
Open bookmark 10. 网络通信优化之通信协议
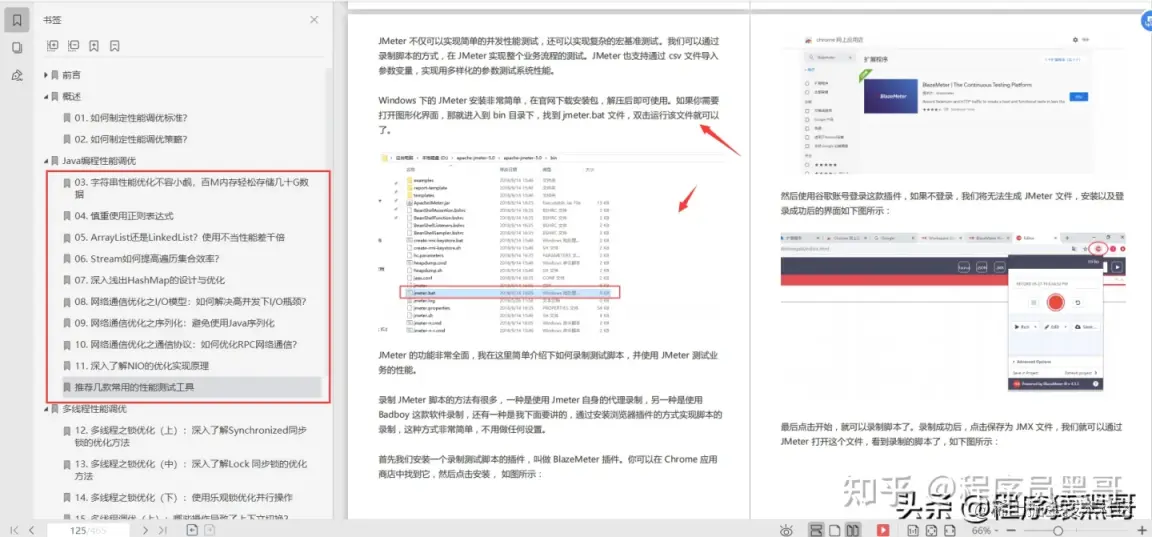click(186, 344)
